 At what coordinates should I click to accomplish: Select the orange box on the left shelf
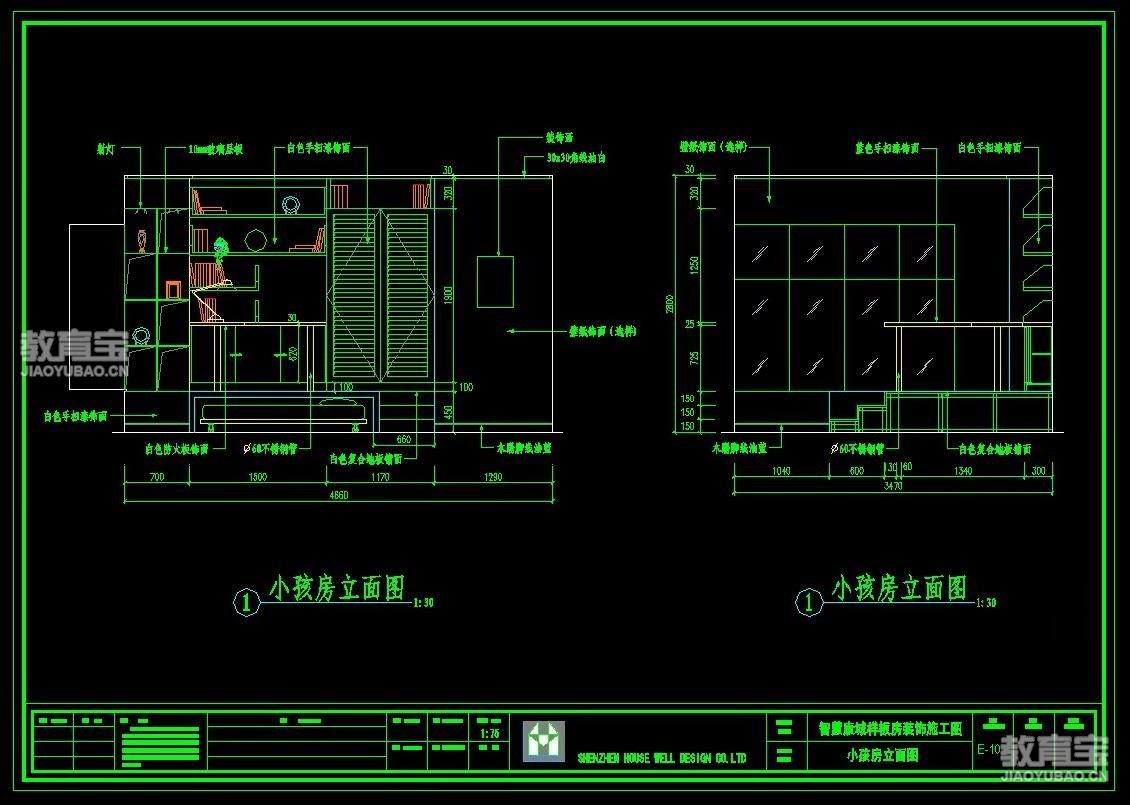[174, 290]
